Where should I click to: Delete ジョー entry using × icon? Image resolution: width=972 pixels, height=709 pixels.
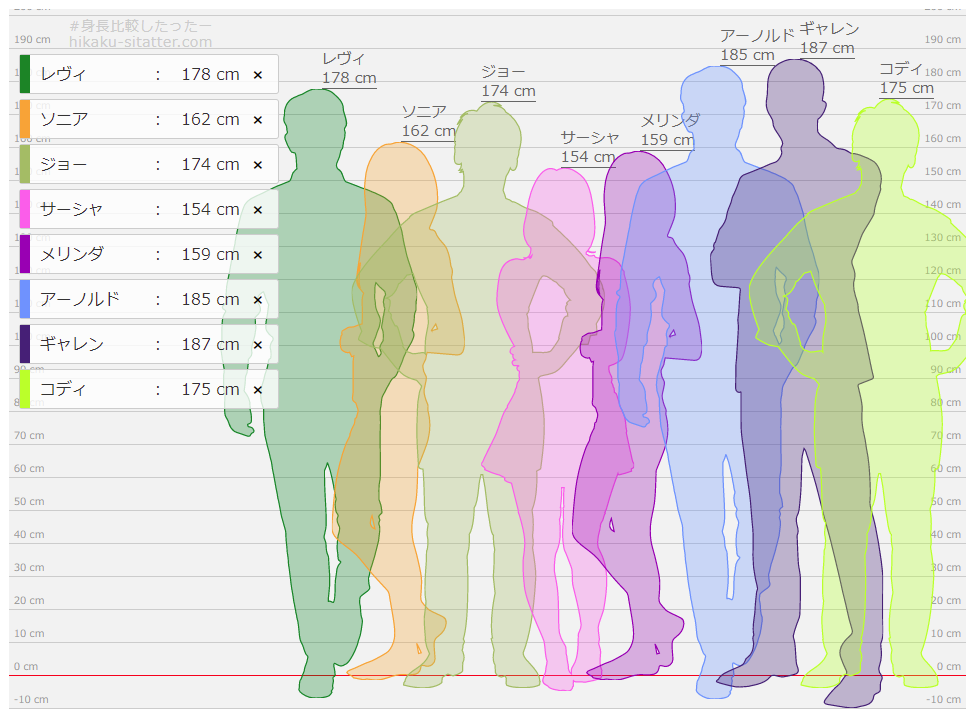257,165
